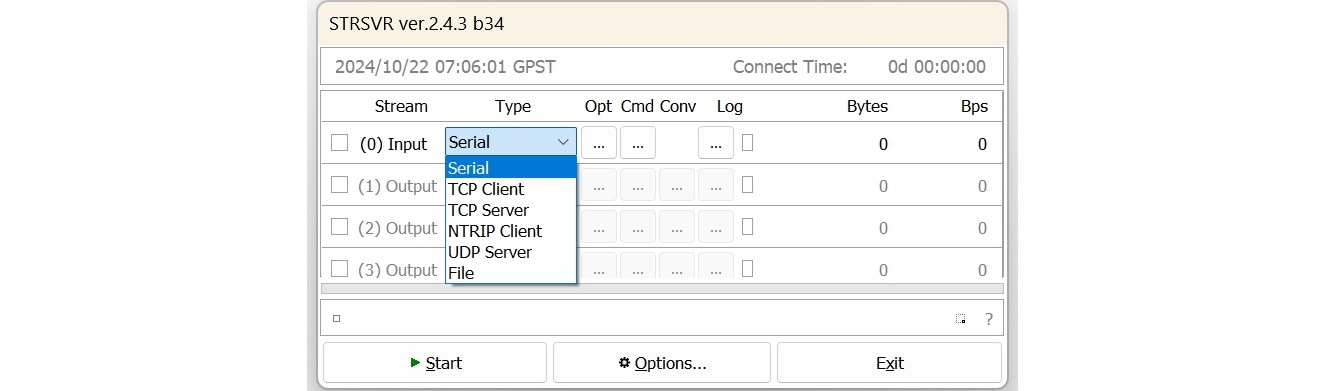The width and height of the screenshot is (1333, 391).
Task: Open Opt settings for Input stream
Action: [598, 143]
